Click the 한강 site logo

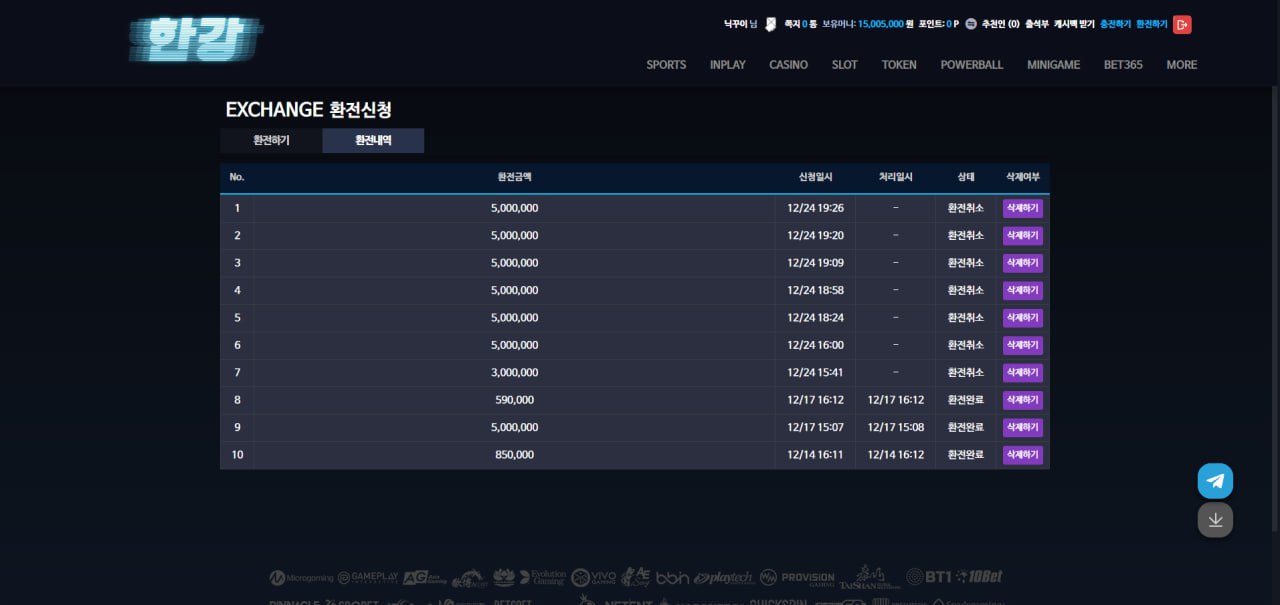pyautogui.click(x=196, y=40)
